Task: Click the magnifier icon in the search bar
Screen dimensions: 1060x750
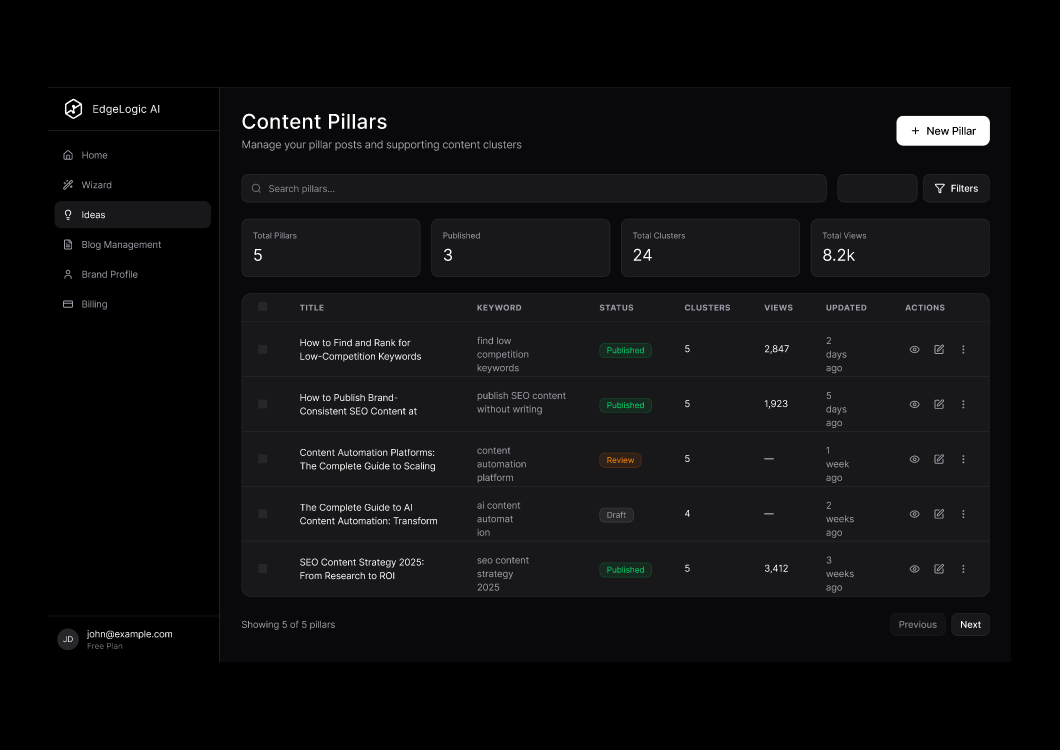Action: pos(256,188)
